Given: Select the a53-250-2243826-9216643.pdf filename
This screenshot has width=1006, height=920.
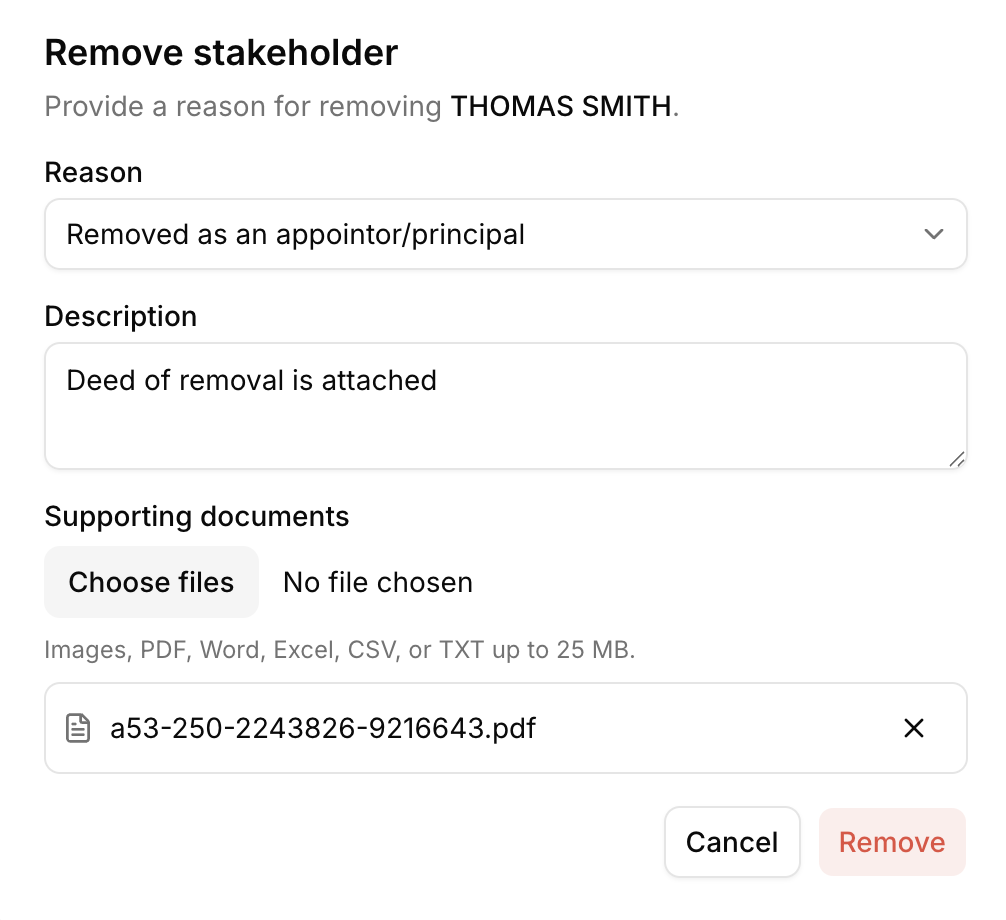Looking at the screenshot, I should pyautogui.click(x=323, y=728).
